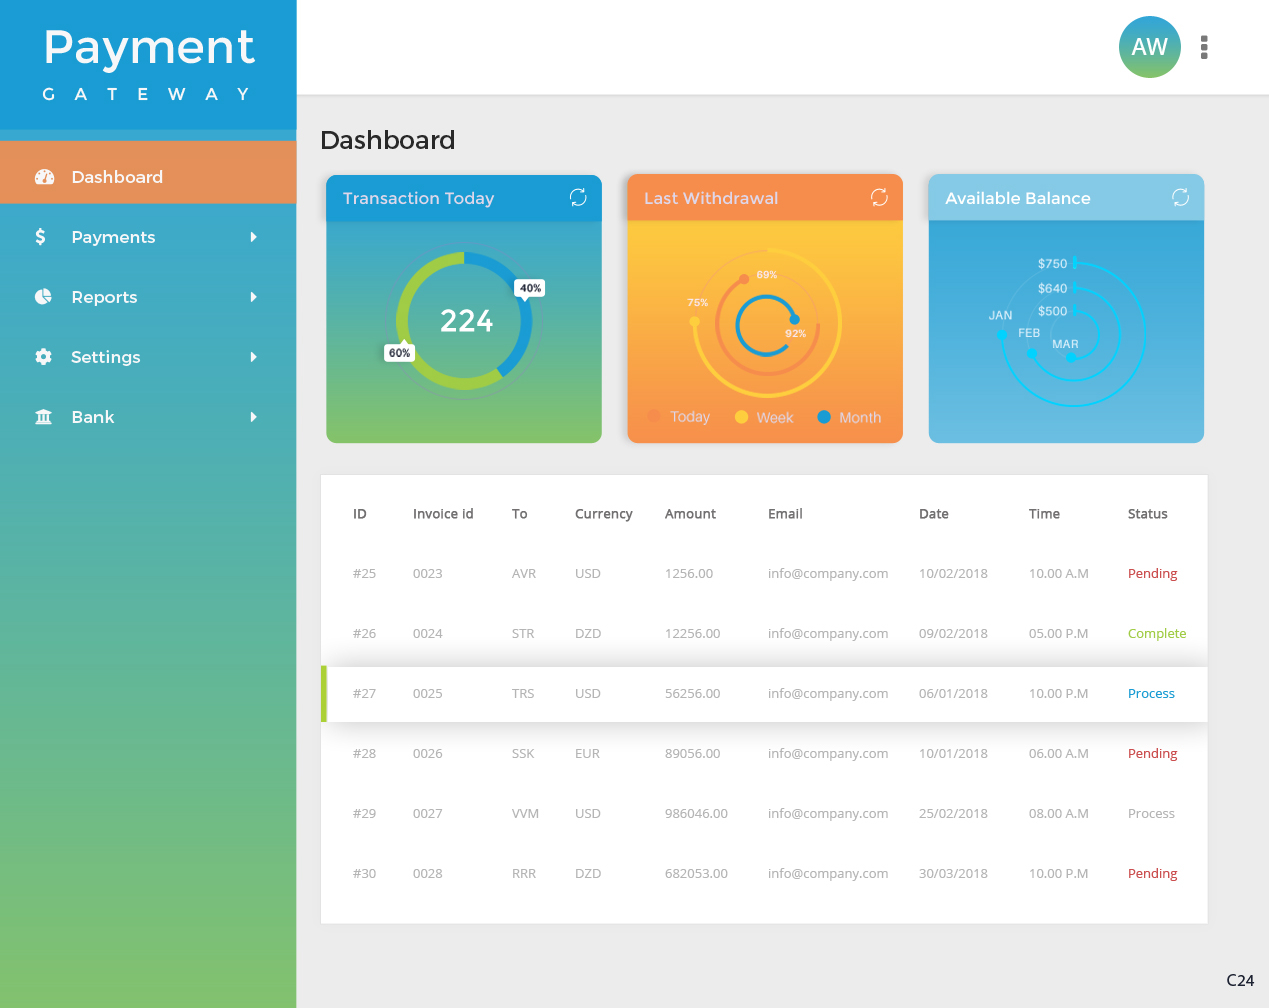Click the Time column header

coord(1044,514)
